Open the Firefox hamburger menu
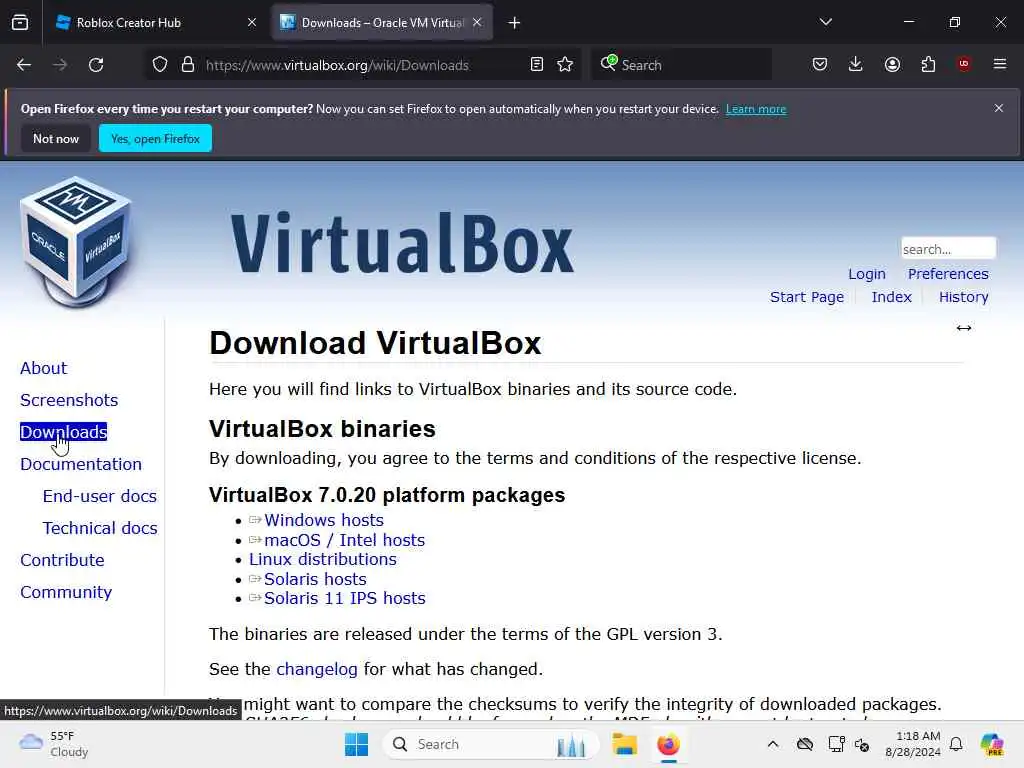1024x768 pixels. 1000,64
